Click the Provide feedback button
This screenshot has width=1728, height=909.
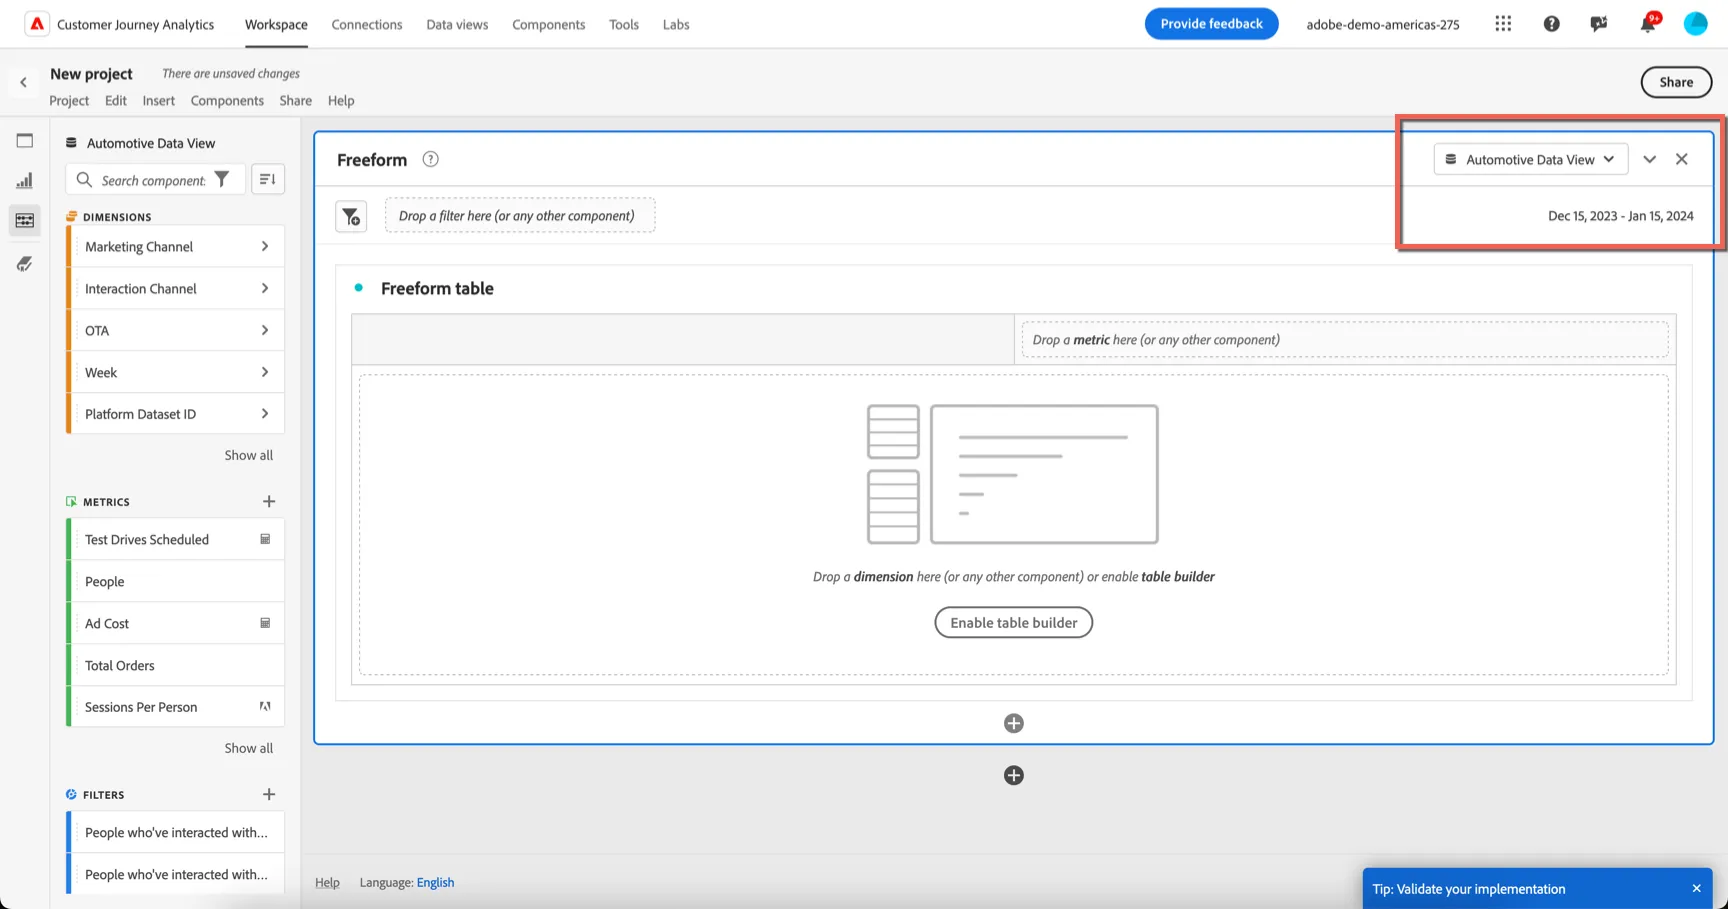[x=1211, y=24]
